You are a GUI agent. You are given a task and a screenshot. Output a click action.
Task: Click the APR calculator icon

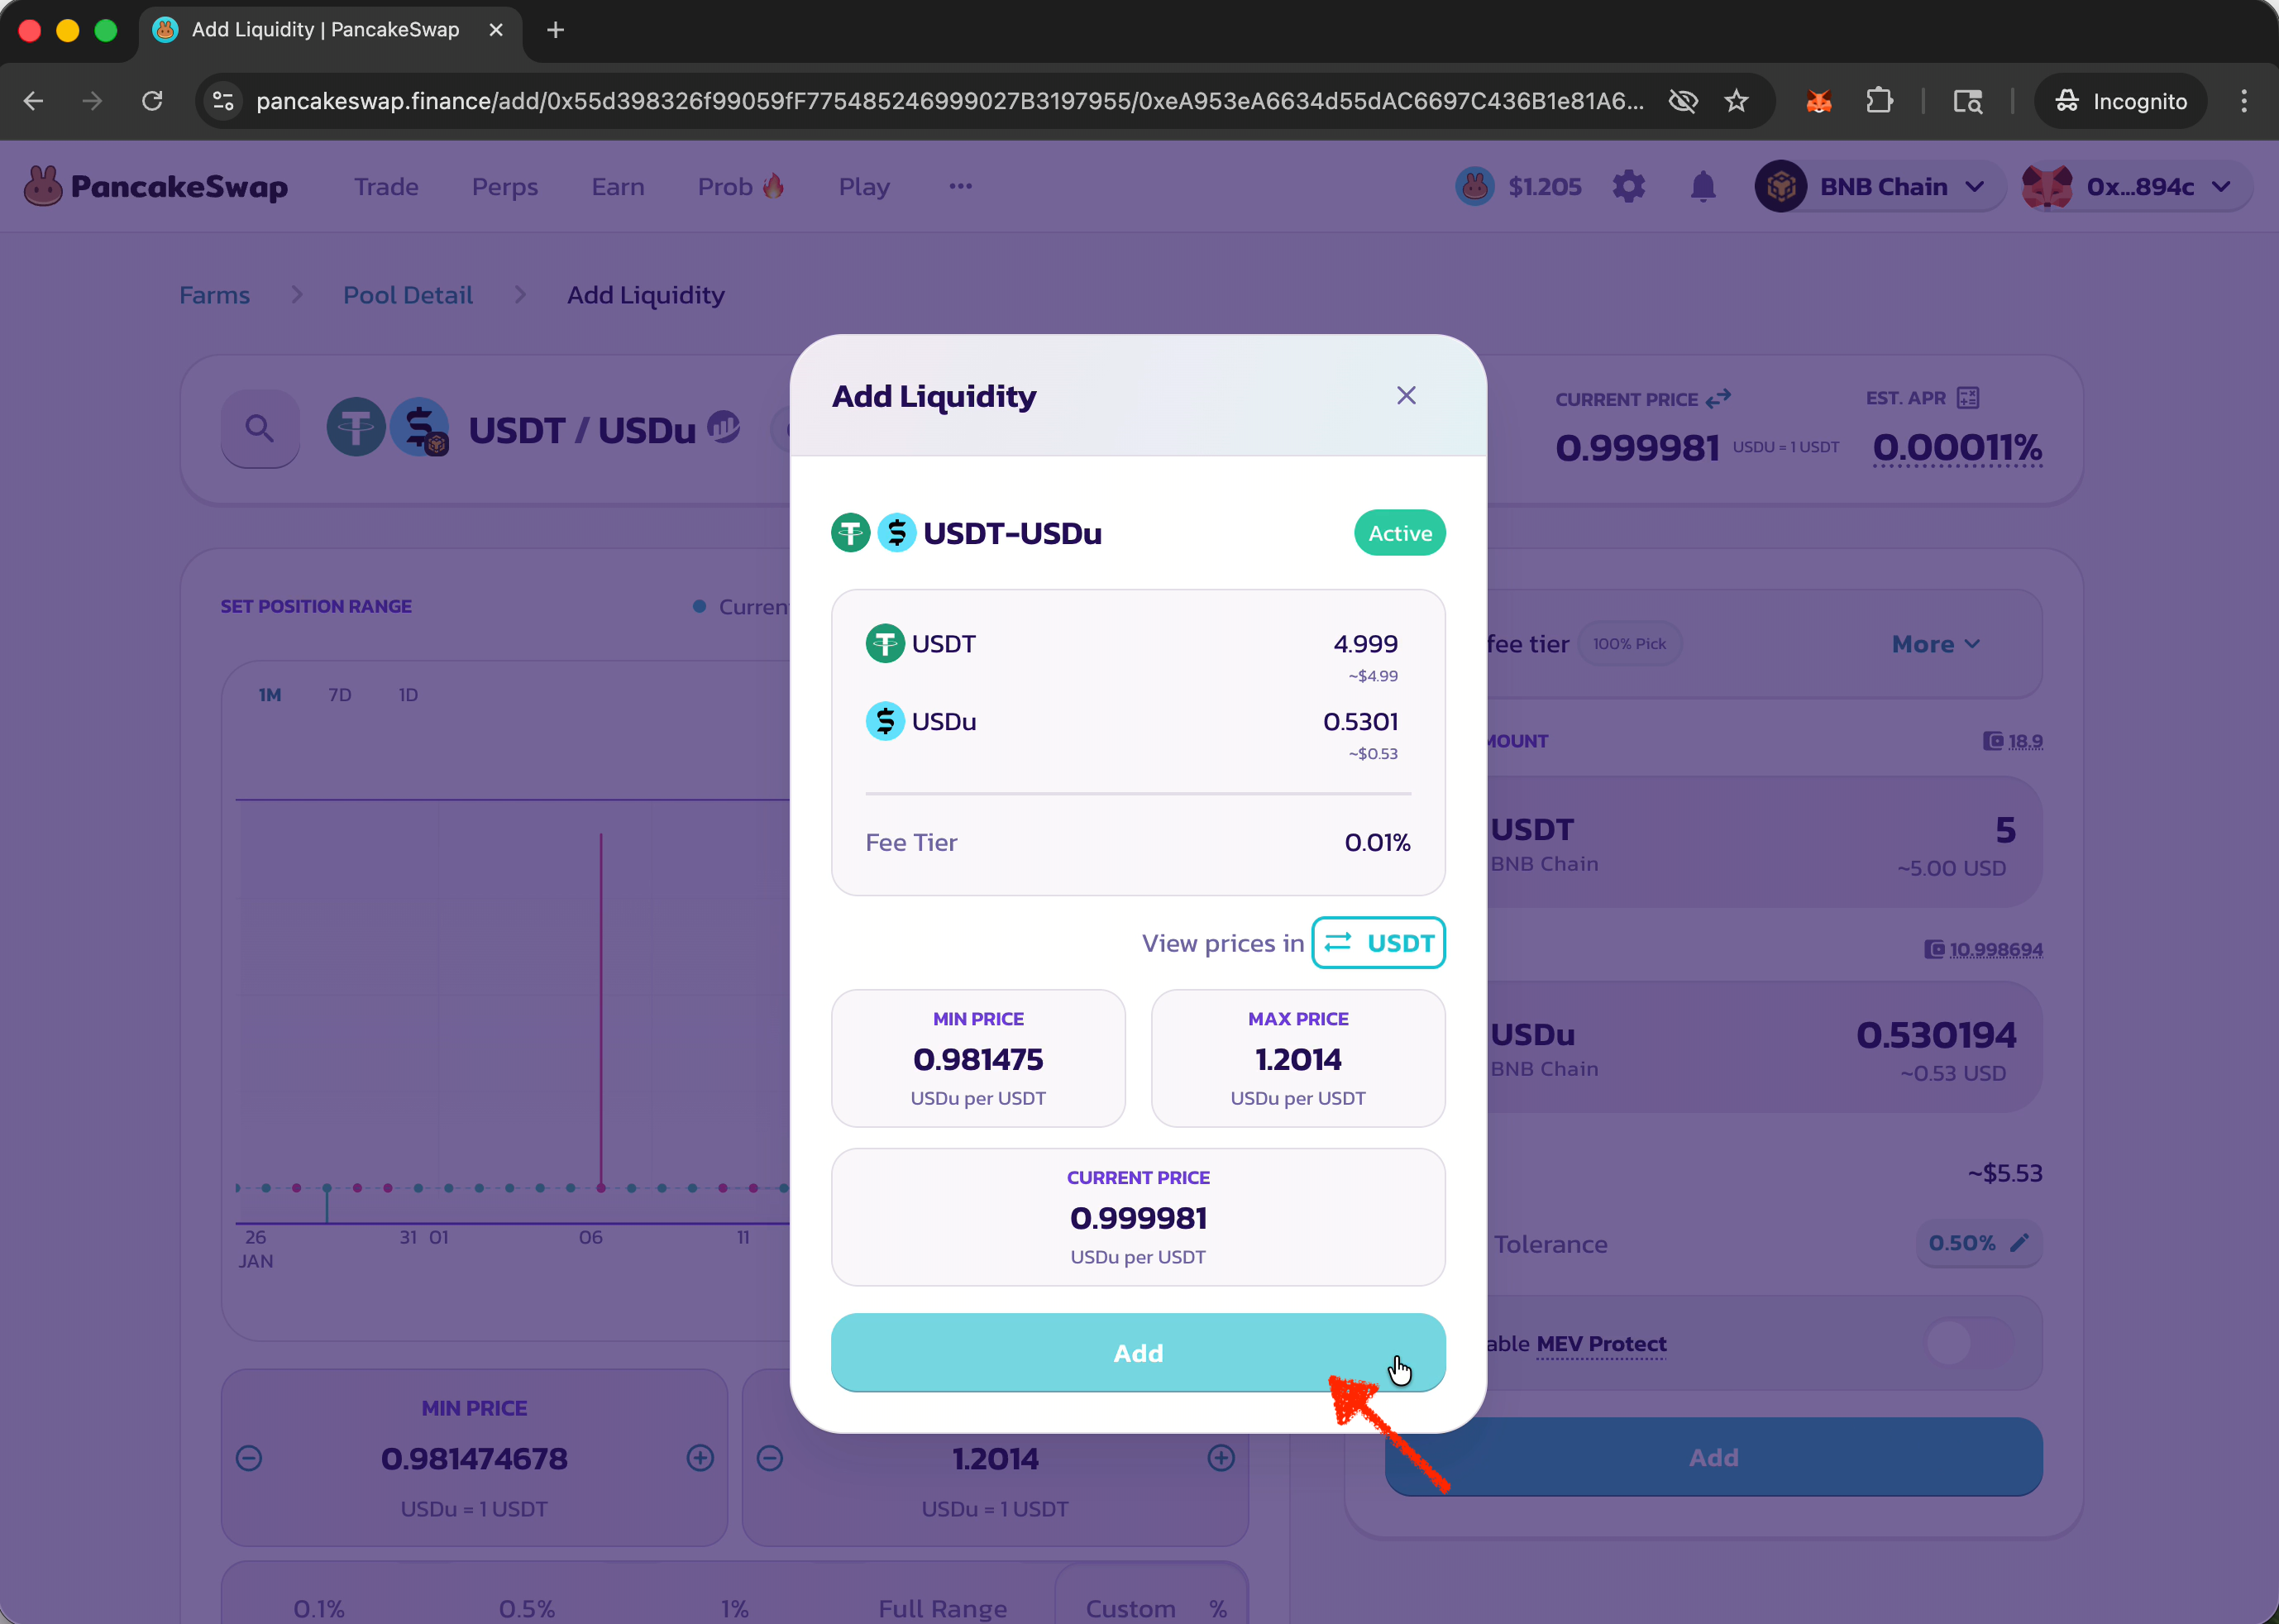1968,398
